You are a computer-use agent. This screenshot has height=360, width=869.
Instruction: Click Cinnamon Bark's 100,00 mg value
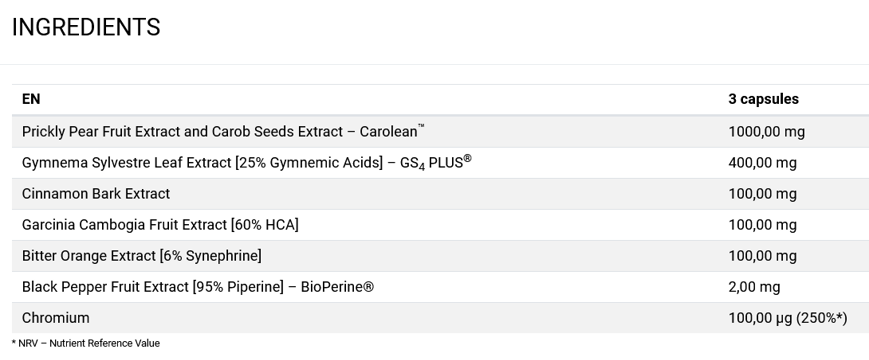point(763,194)
